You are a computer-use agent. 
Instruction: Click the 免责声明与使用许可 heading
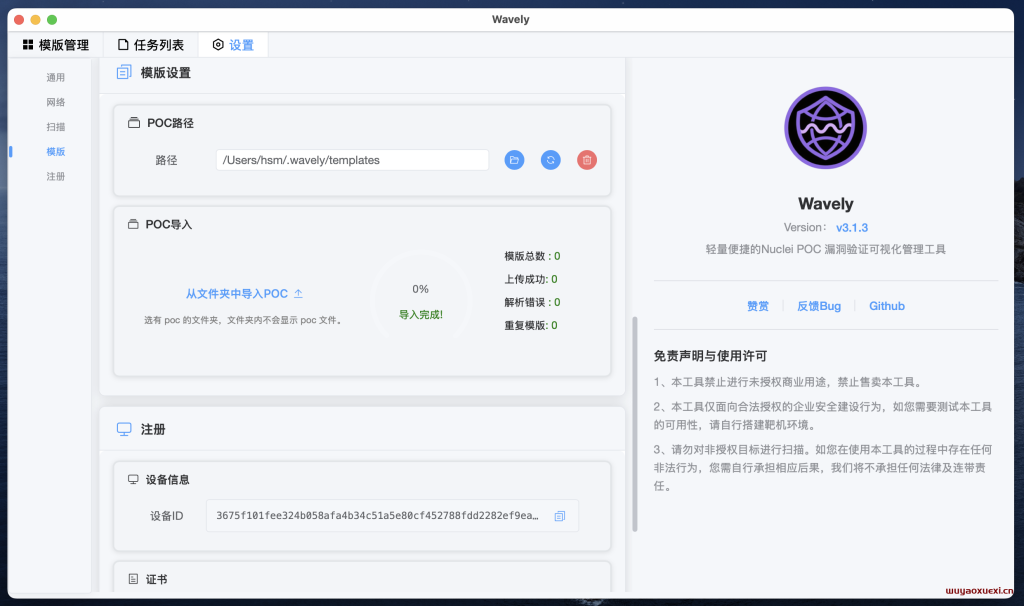click(710, 356)
